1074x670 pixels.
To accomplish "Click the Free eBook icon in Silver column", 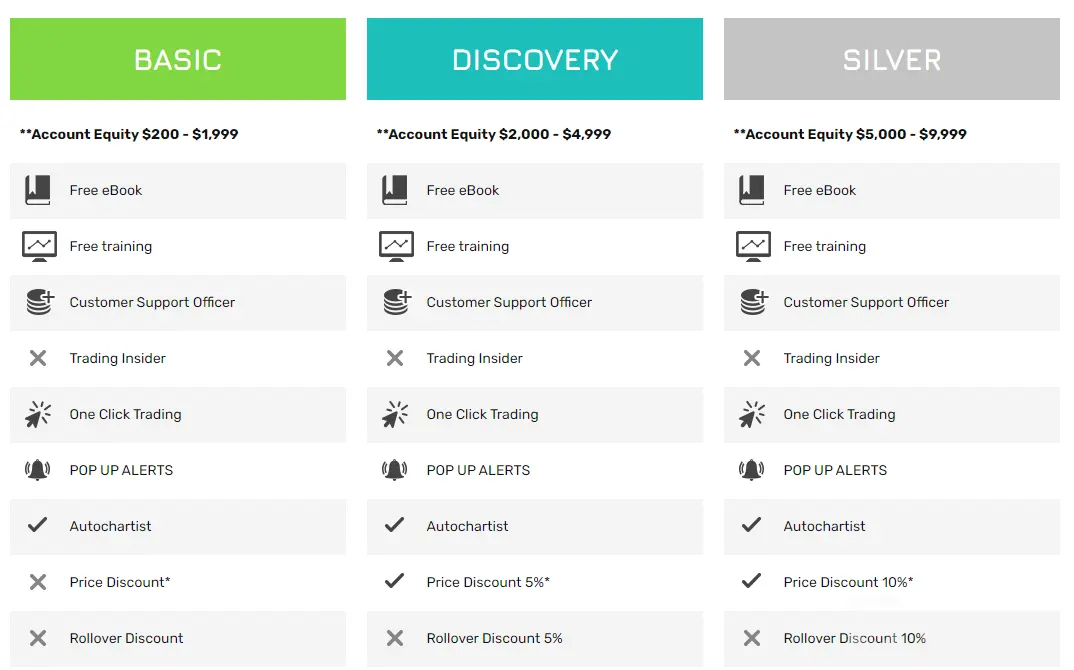I will click(752, 190).
